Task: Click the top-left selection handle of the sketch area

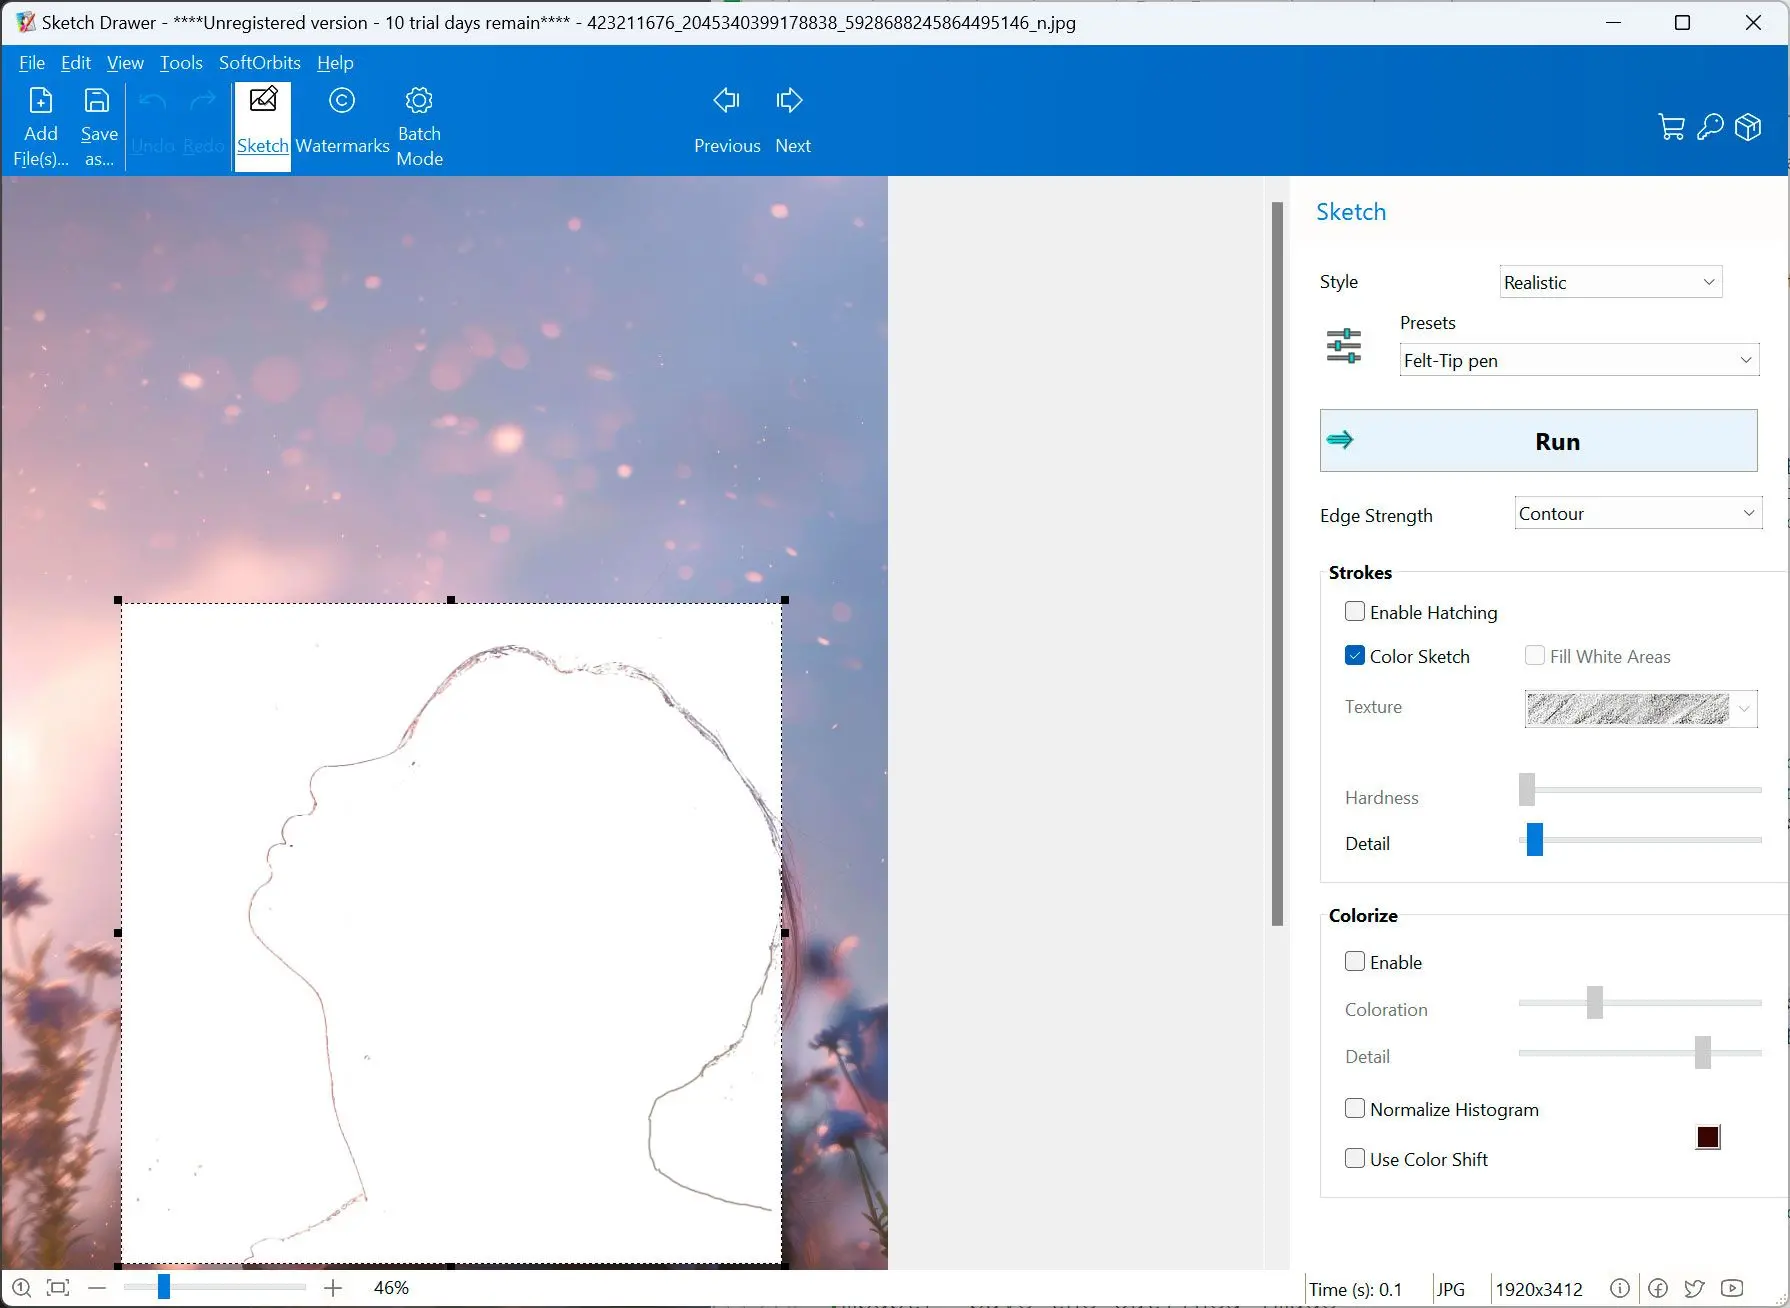Action: click(118, 600)
